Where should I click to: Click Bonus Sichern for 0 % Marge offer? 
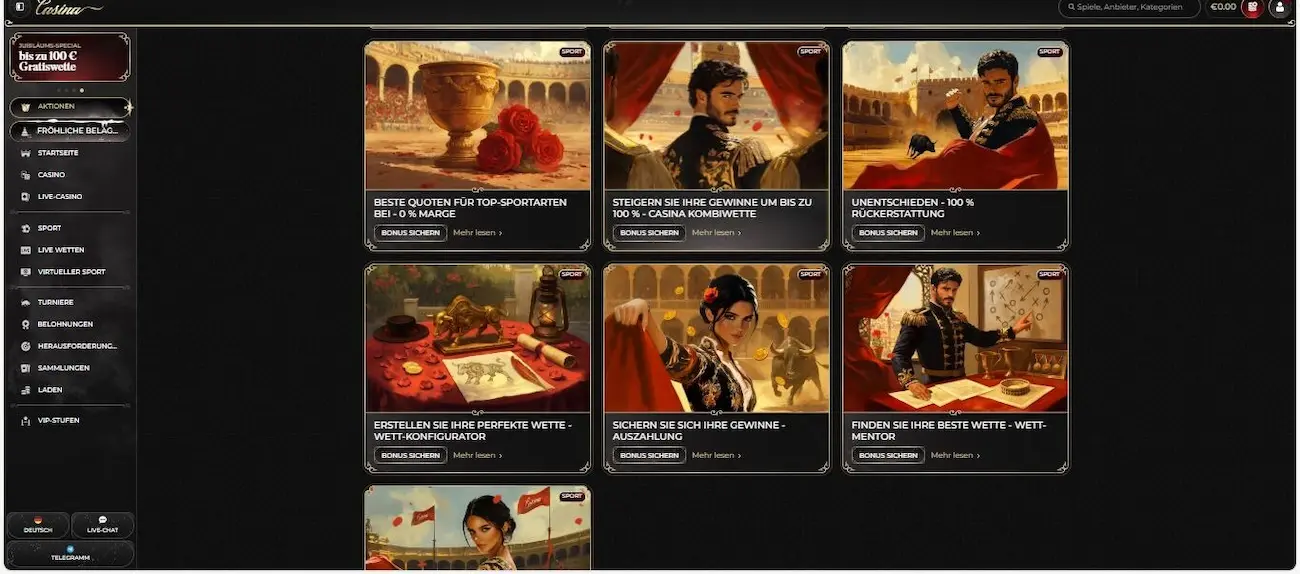[x=410, y=233]
